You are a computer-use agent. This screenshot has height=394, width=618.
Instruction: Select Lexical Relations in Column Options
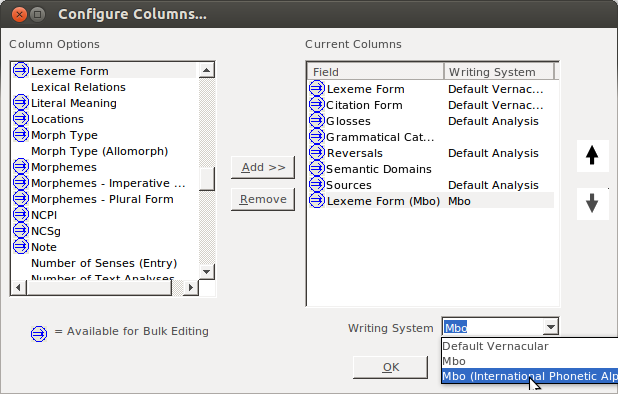(x=78, y=87)
